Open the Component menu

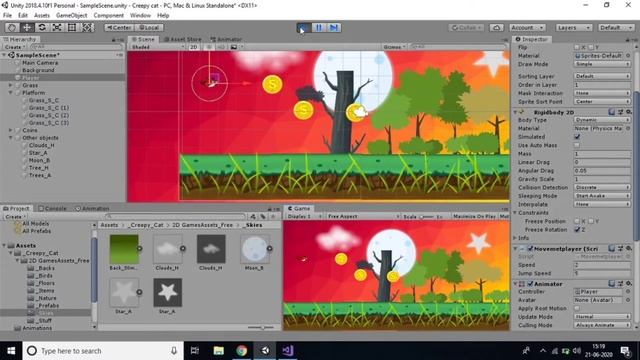tap(109, 16)
